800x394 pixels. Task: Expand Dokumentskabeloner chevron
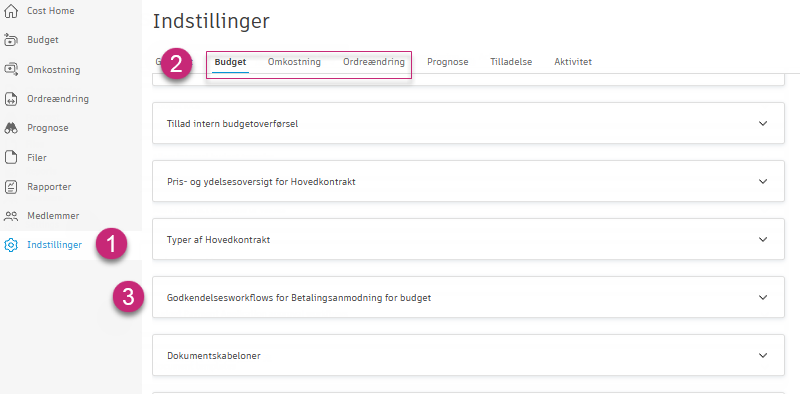click(x=763, y=355)
